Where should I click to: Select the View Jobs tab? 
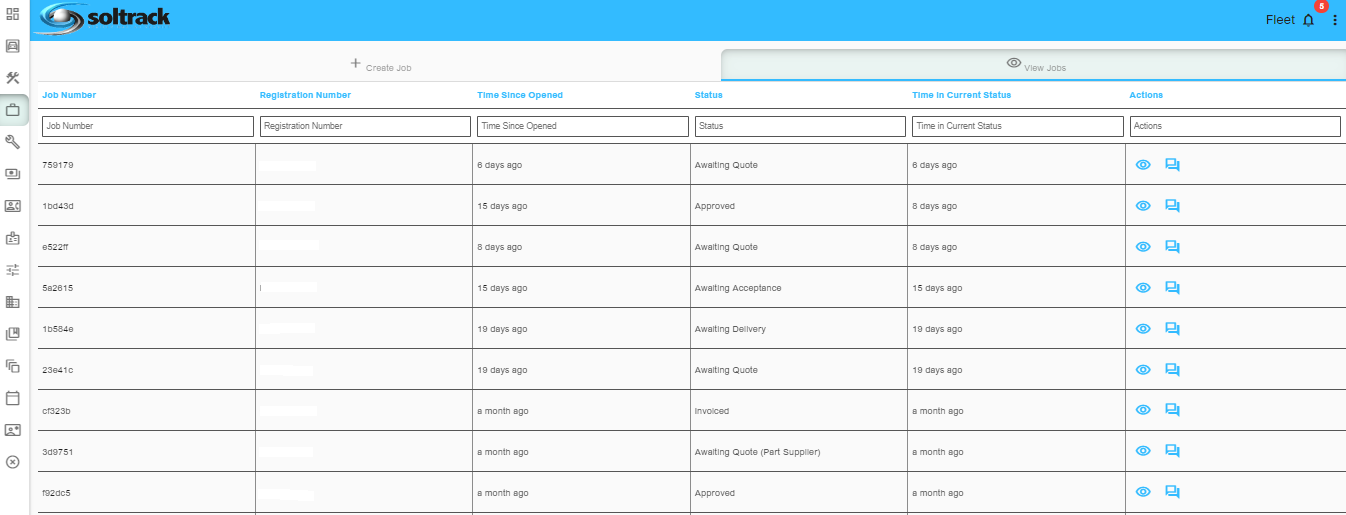point(1032,65)
